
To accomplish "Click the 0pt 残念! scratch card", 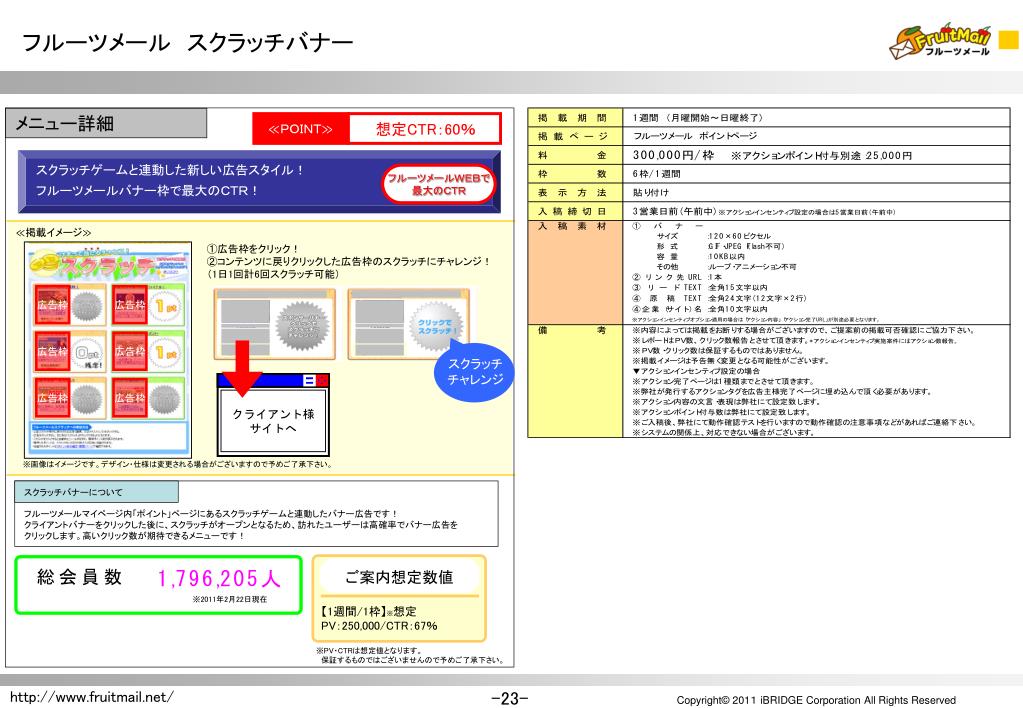I will (x=70, y=352).
